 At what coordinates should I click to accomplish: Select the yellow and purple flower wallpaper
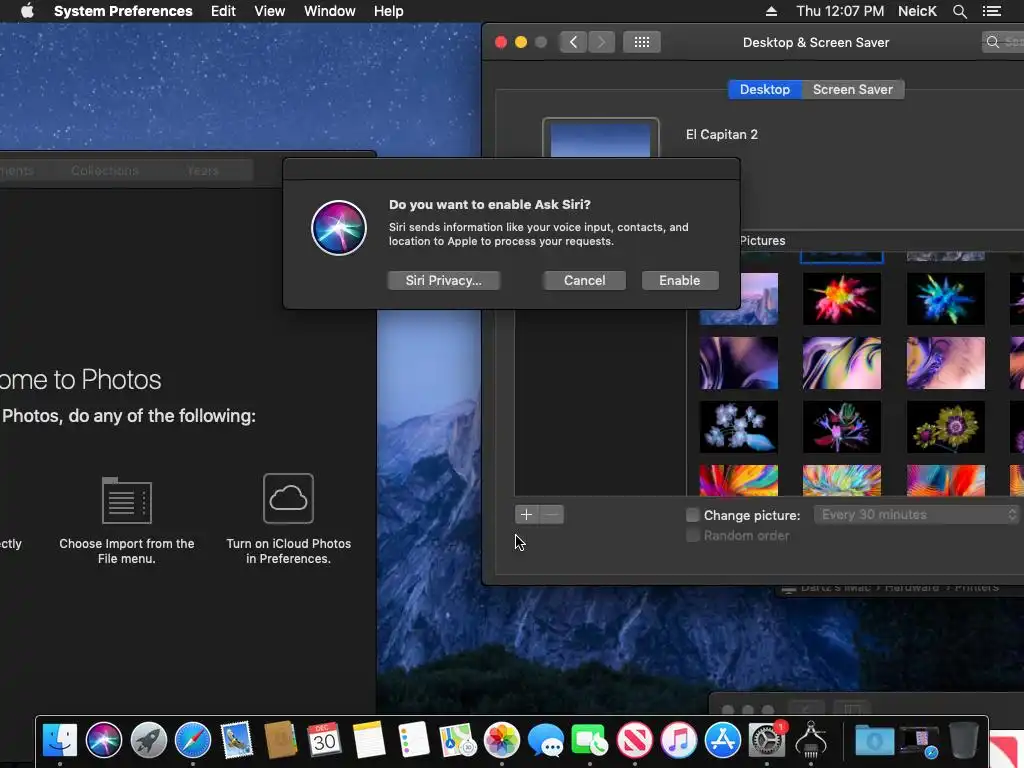(946, 427)
